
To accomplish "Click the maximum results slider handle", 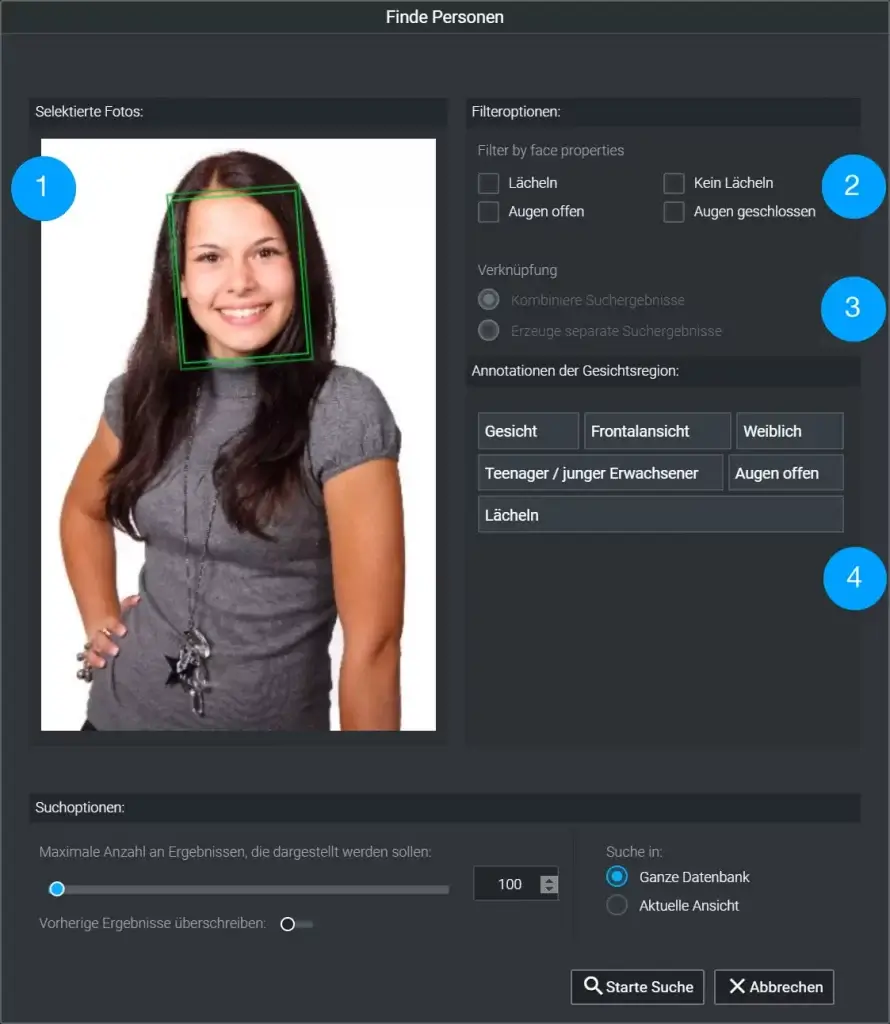I will click(x=57, y=888).
